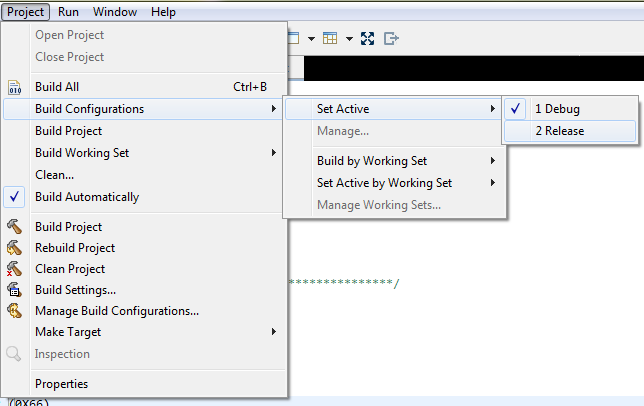The height and width of the screenshot is (406, 644).
Task: Click the full-screen arrows toolbar icon
Action: point(367,38)
